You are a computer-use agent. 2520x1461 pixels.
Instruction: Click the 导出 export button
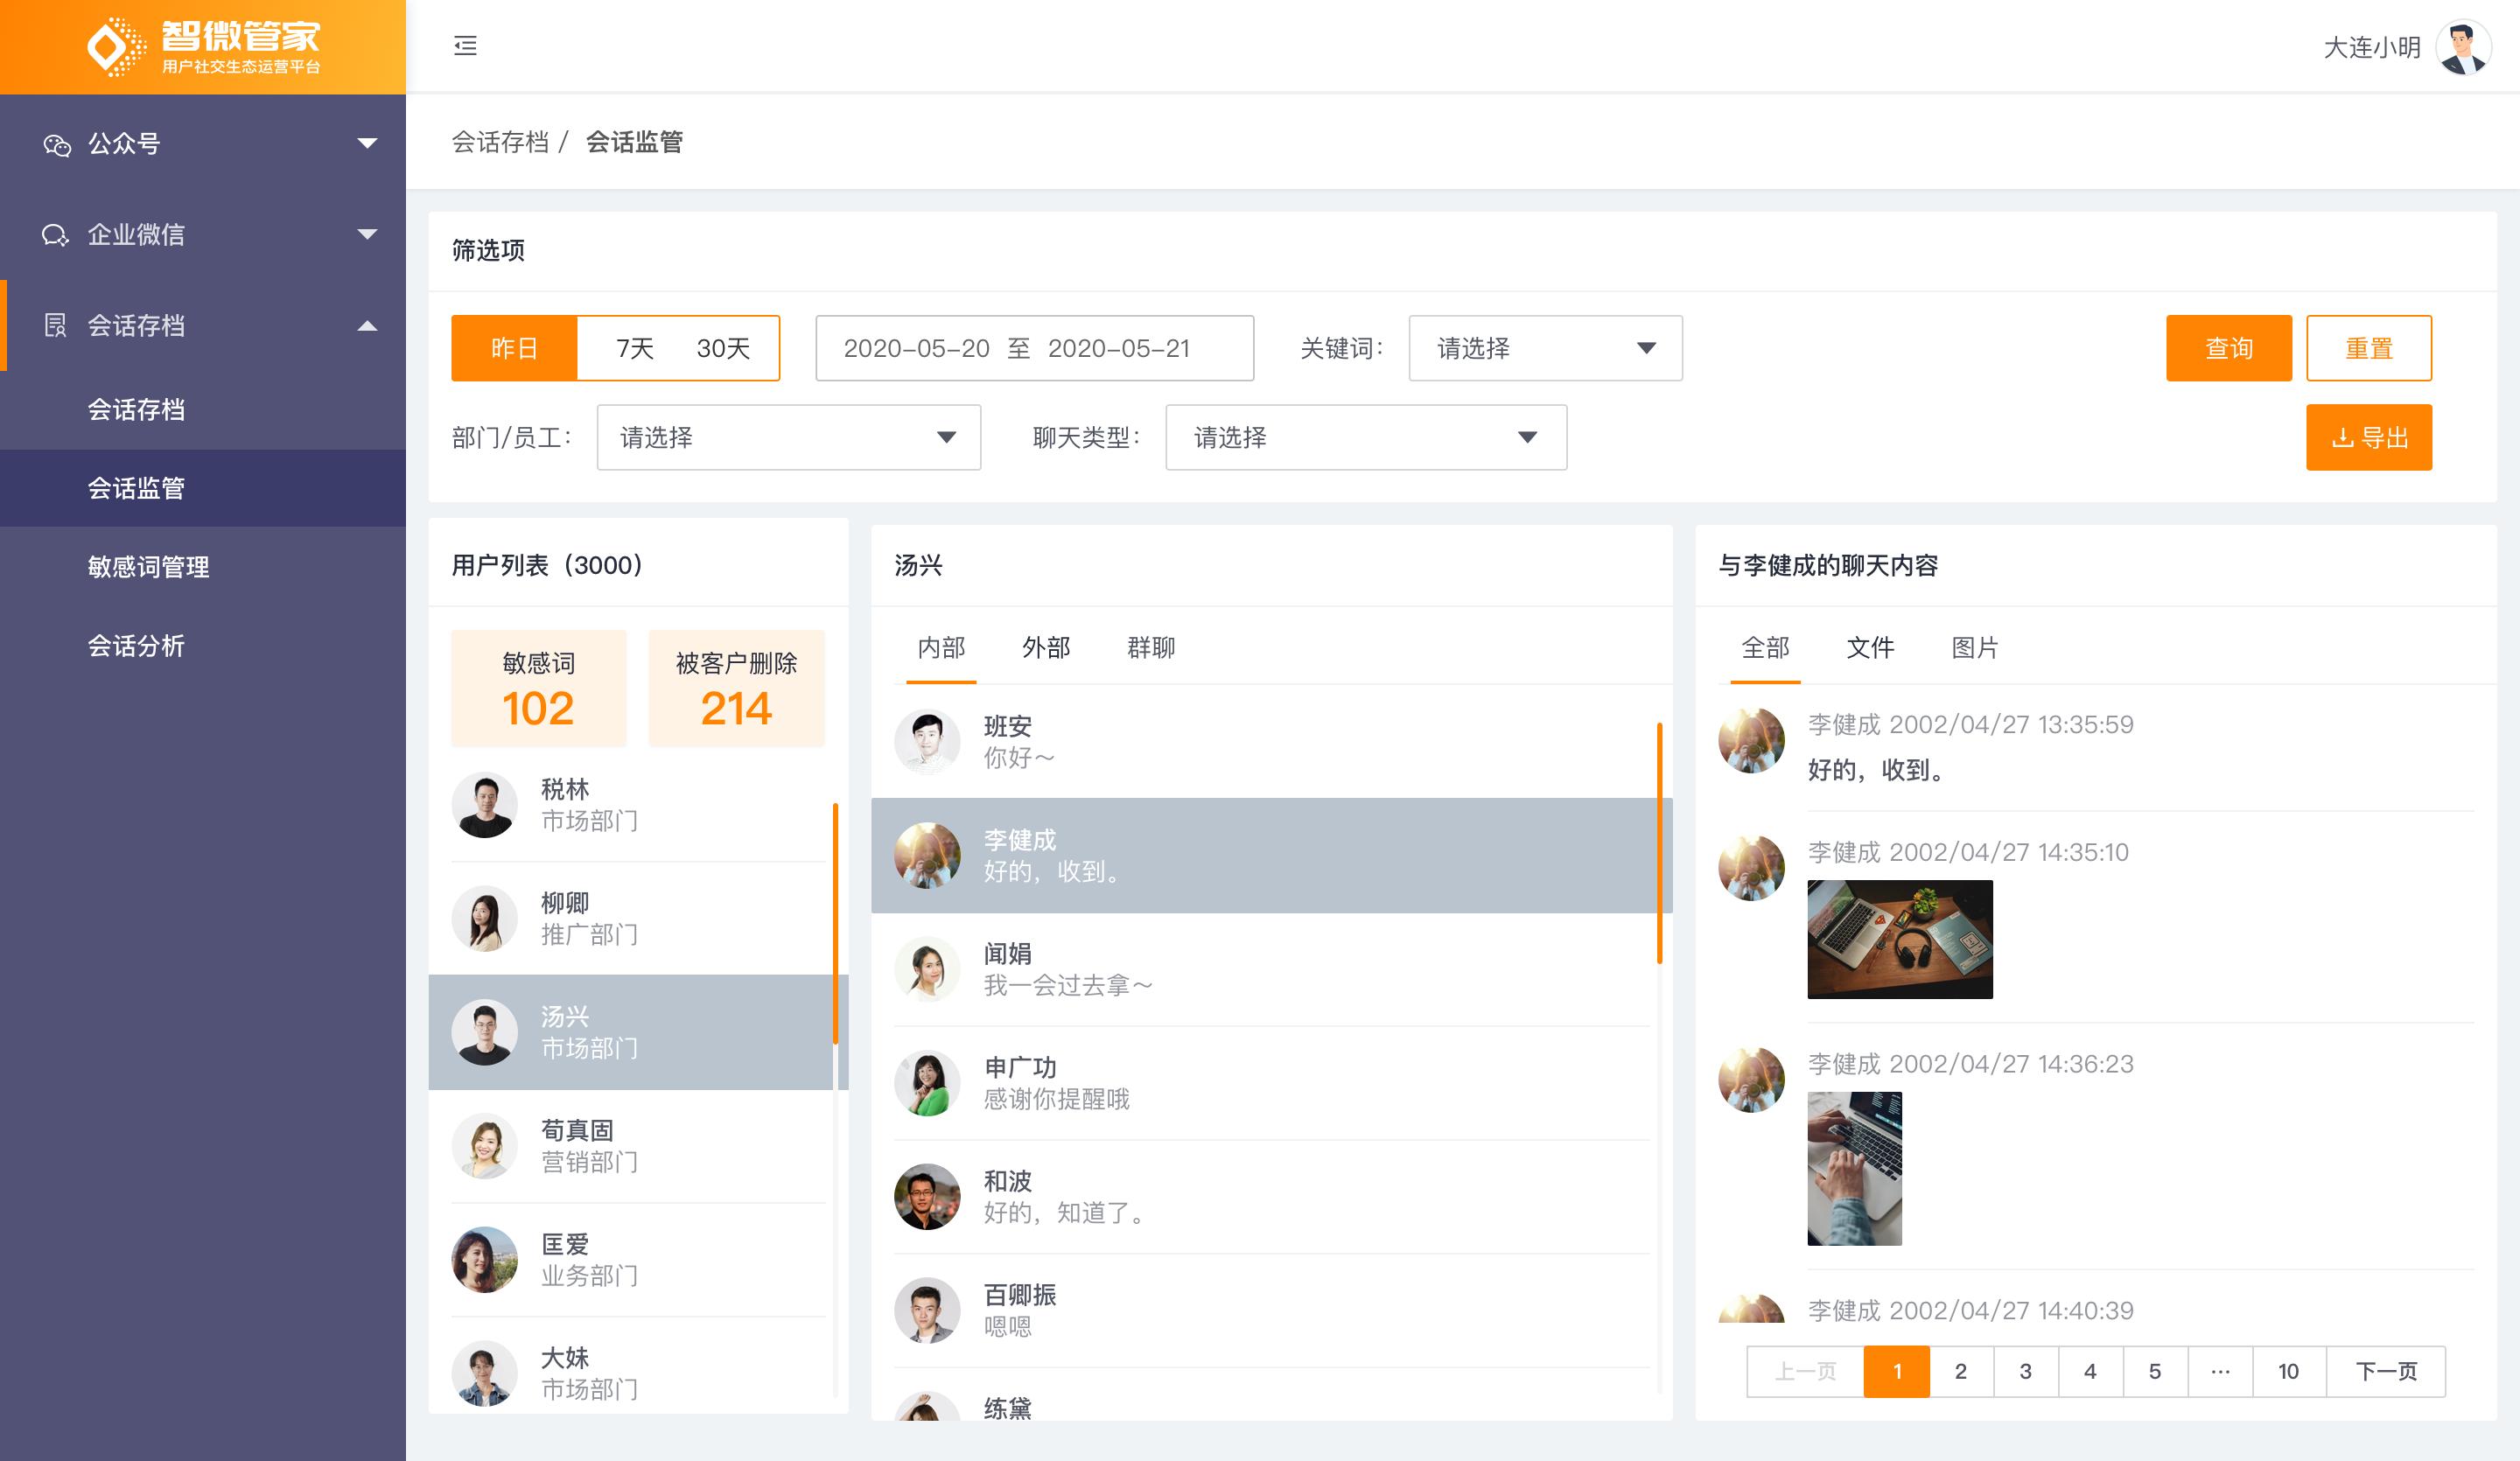click(x=2368, y=437)
